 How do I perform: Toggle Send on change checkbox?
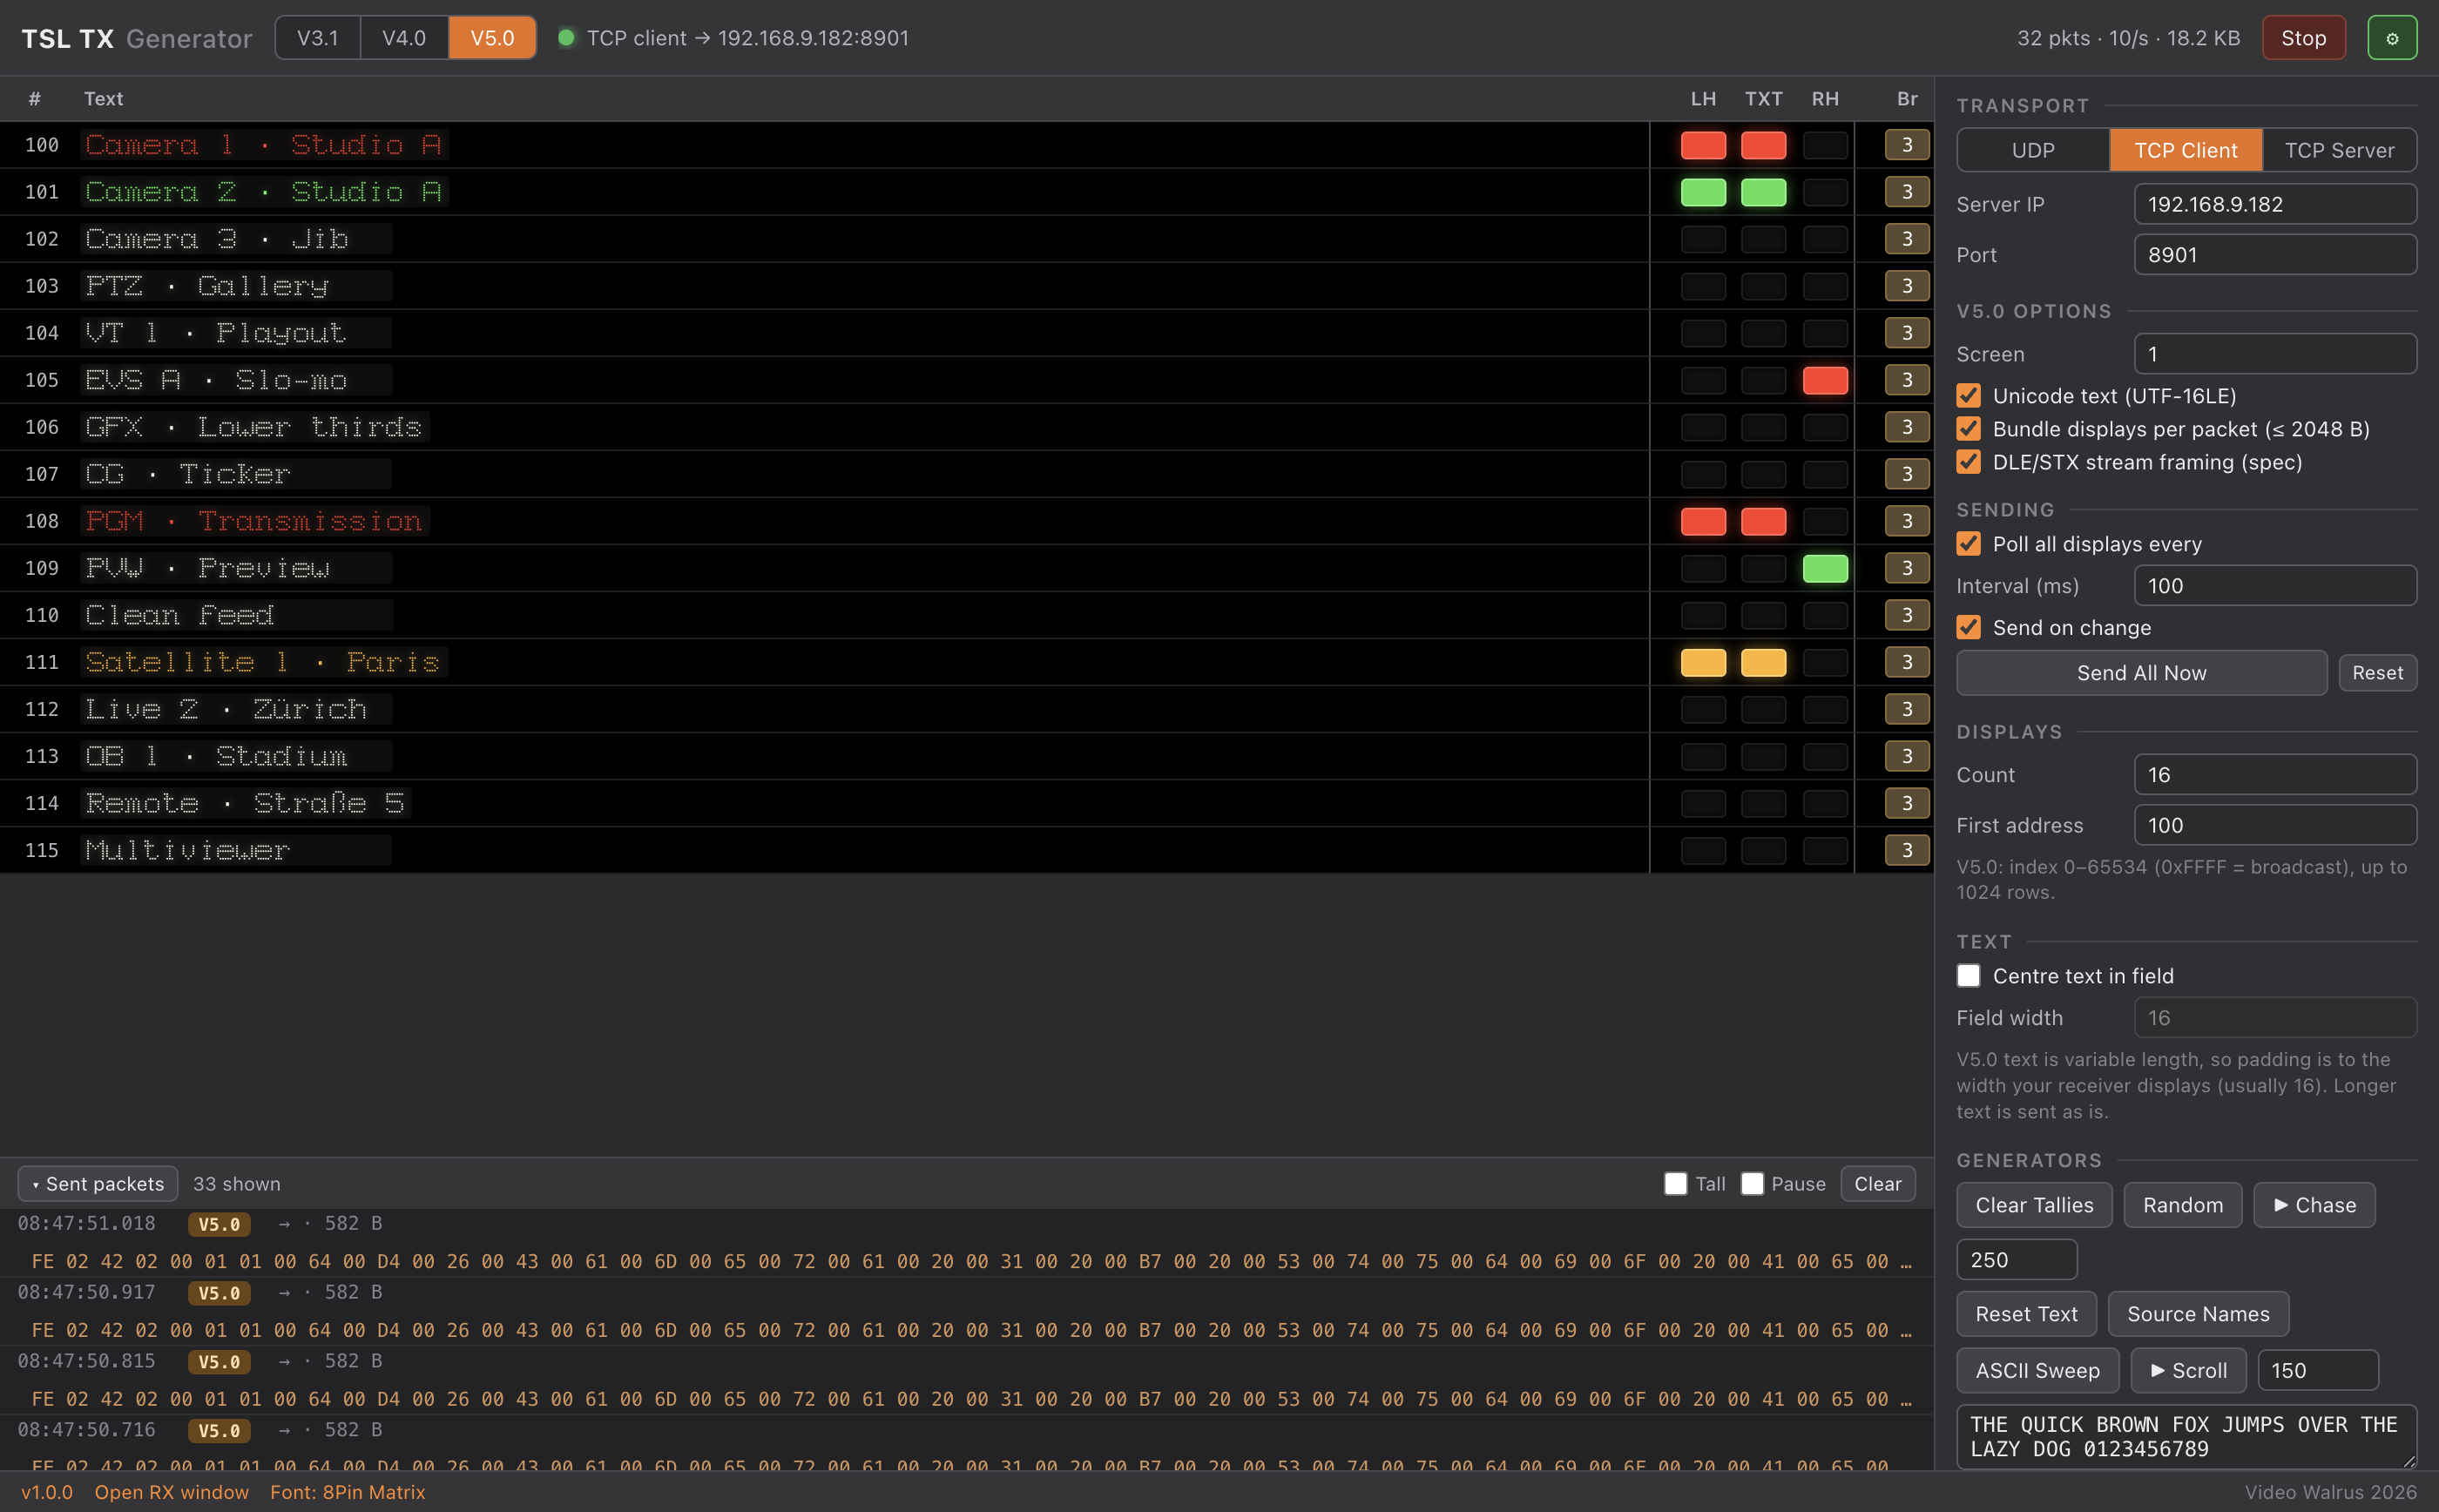[x=1968, y=627]
